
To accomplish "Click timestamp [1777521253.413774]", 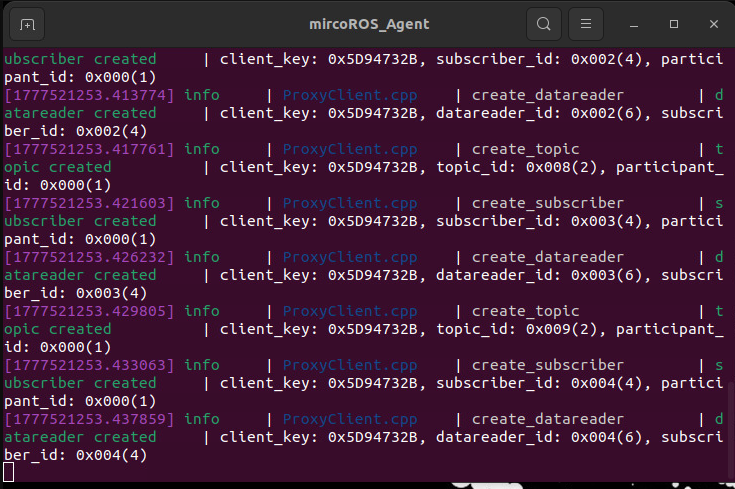I will click(89, 95).
